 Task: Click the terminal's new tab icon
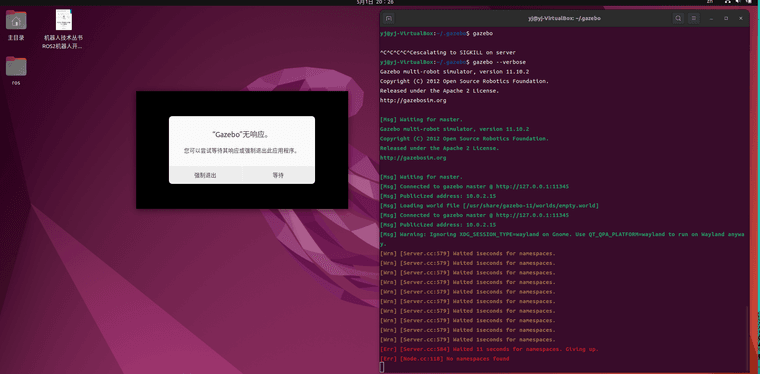389,18
